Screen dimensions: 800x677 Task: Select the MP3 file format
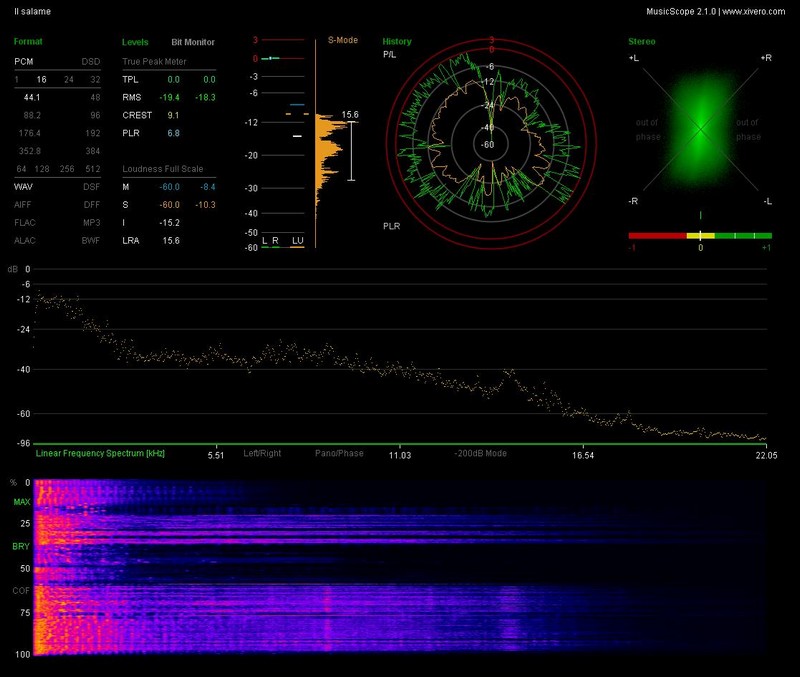pyautogui.click(x=92, y=222)
